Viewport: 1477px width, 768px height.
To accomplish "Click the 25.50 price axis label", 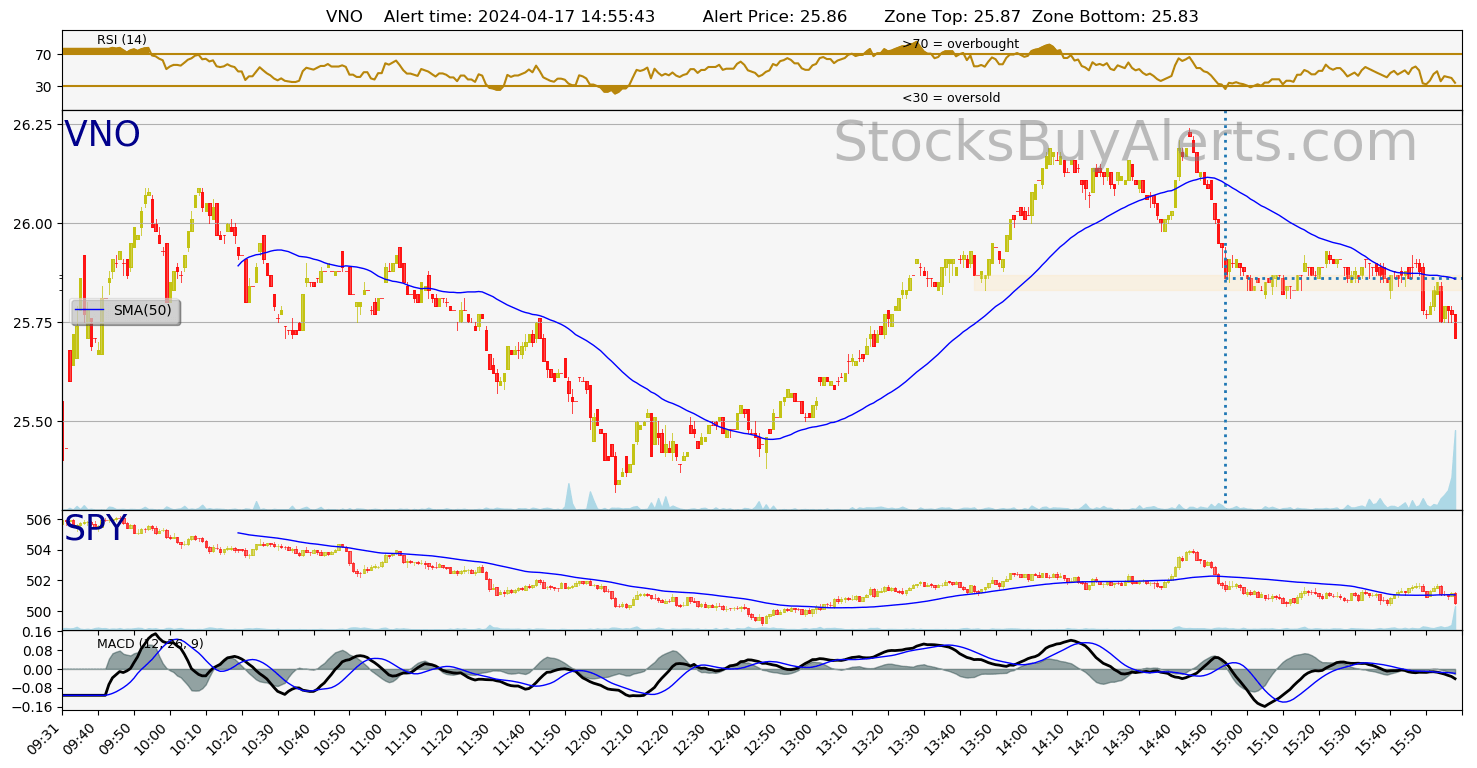I will tap(34, 422).
